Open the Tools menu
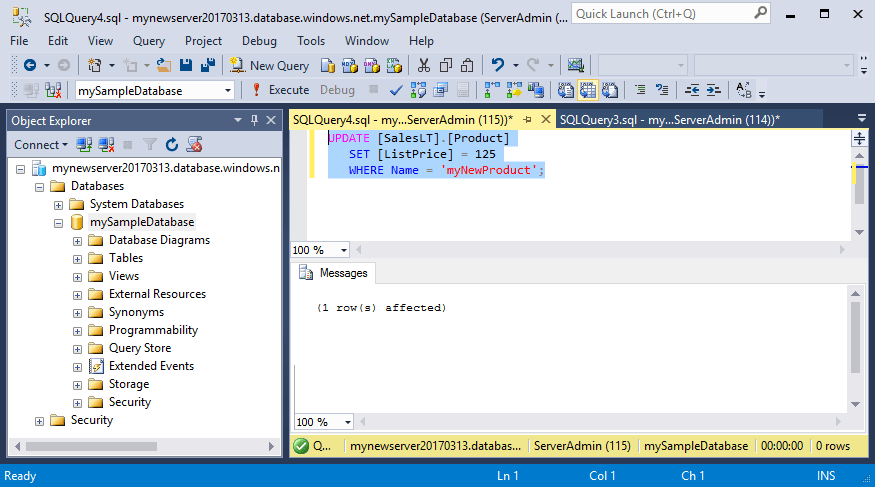 [x=311, y=41]
